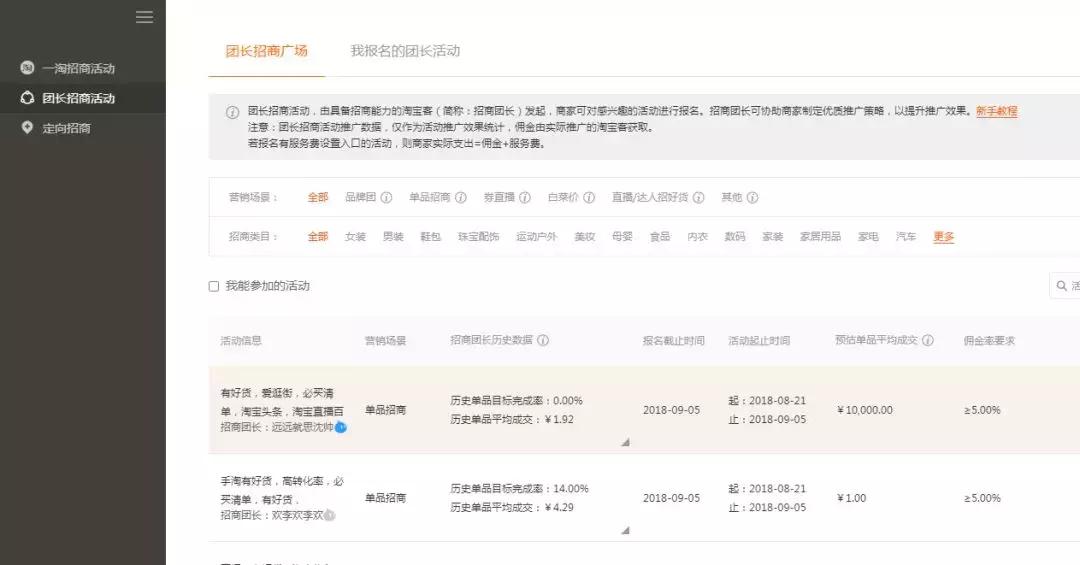Click the ¥10,000.00 estimate value
This screenshot has width=1080, height=565.
[865, 411]
